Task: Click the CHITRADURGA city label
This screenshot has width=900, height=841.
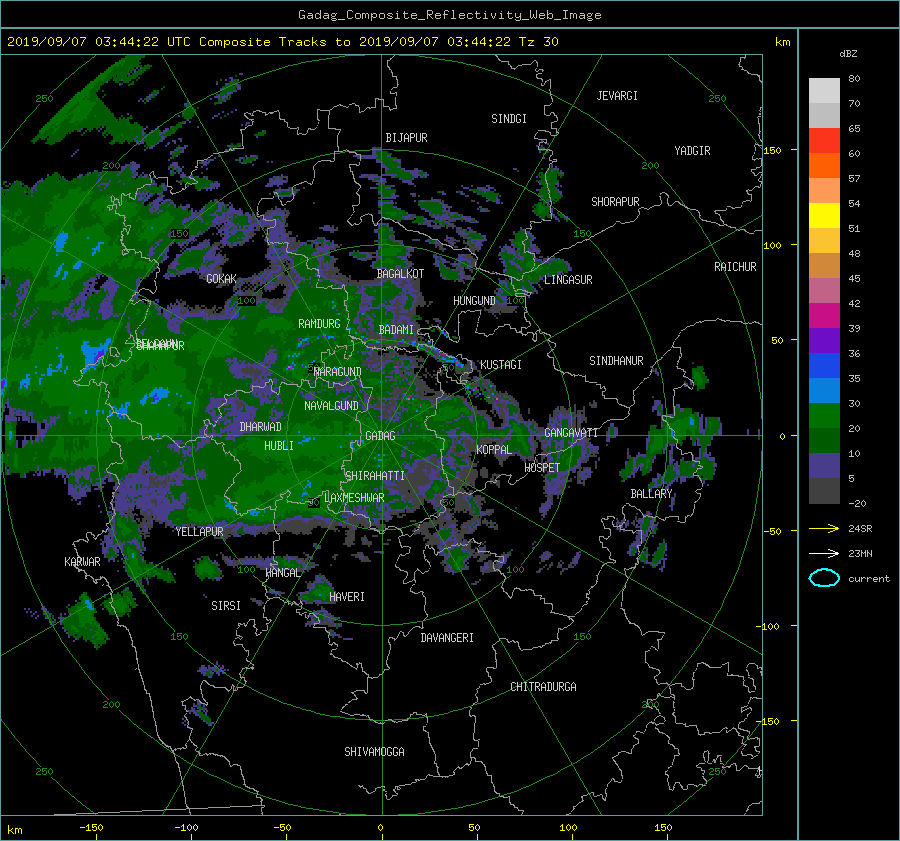Action: tap(543, 687)
